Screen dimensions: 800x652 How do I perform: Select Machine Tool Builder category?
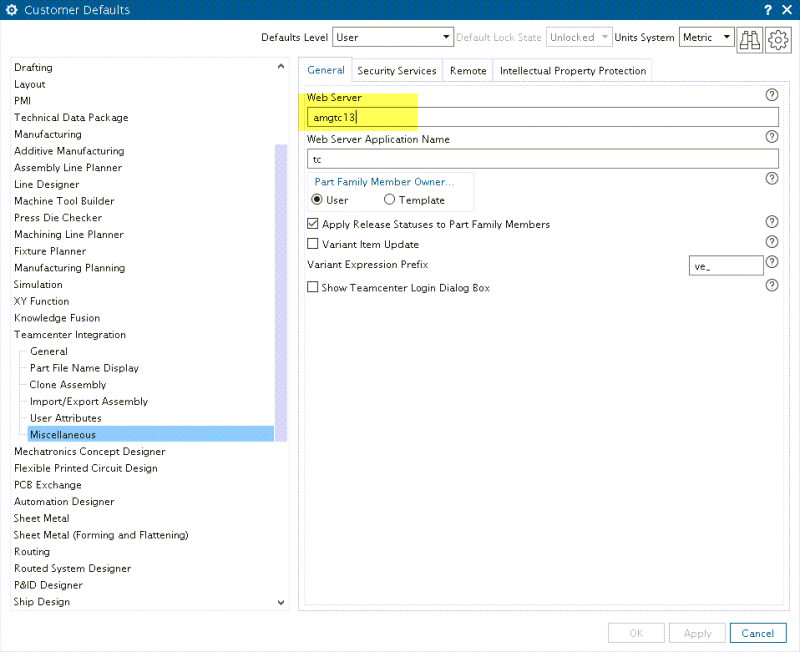click(64, 201)
